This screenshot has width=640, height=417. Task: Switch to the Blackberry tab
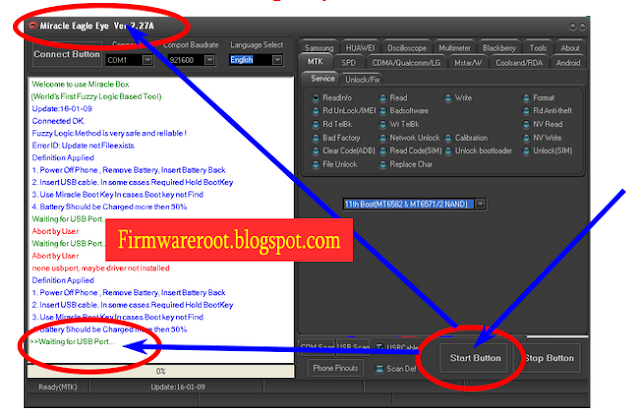[499, 48]
